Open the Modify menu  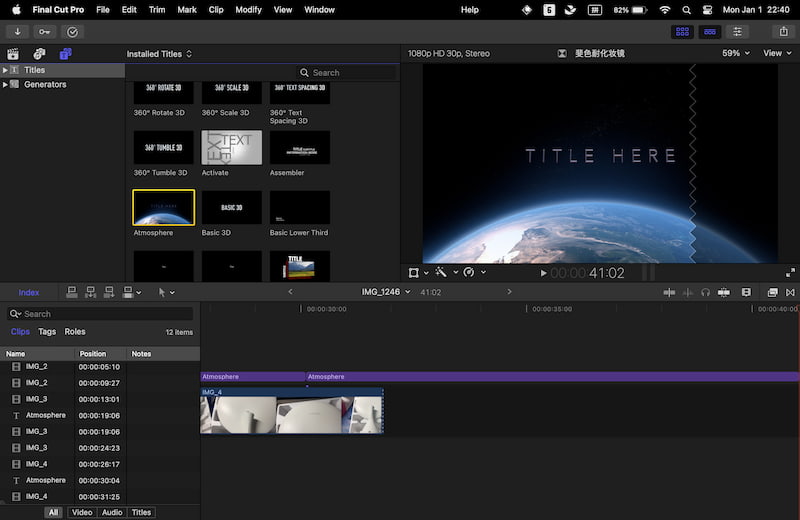point(248,9)
